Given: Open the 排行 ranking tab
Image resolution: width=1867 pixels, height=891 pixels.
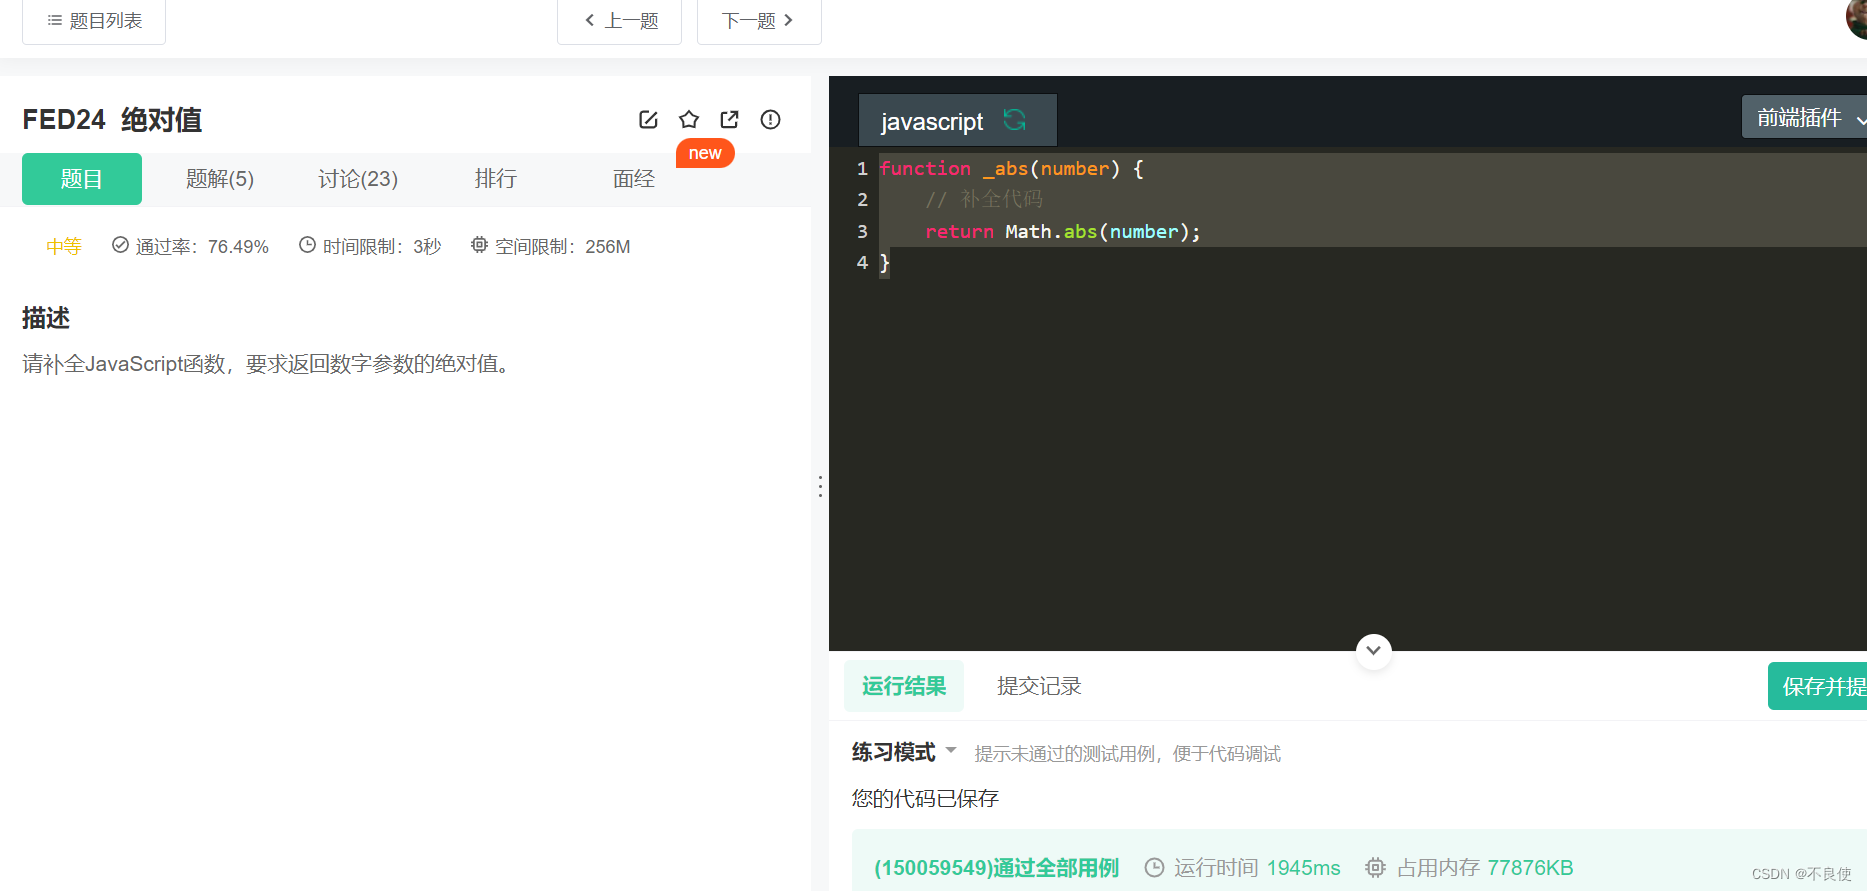Looking at the screenshot, I should 496,179.
